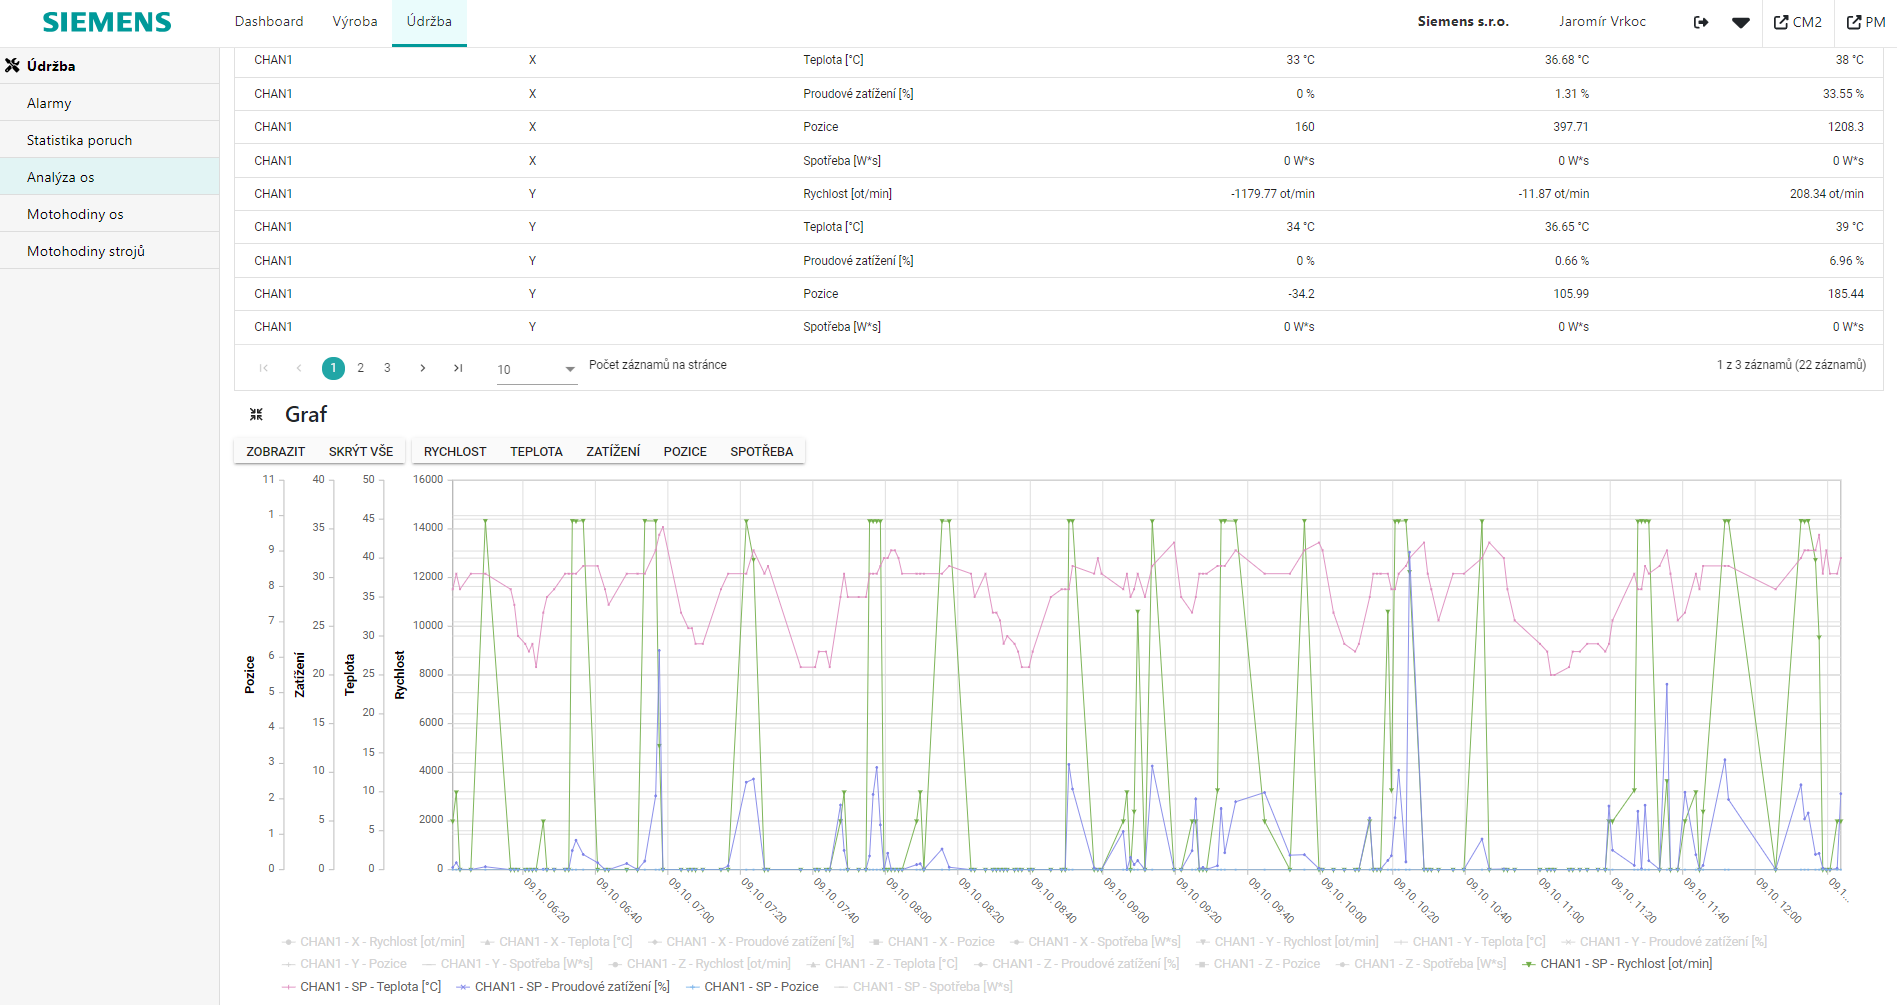Open Statistika poruch in the sidebar
Screen dimensions: 1897x1005
(x=79, y=140)
